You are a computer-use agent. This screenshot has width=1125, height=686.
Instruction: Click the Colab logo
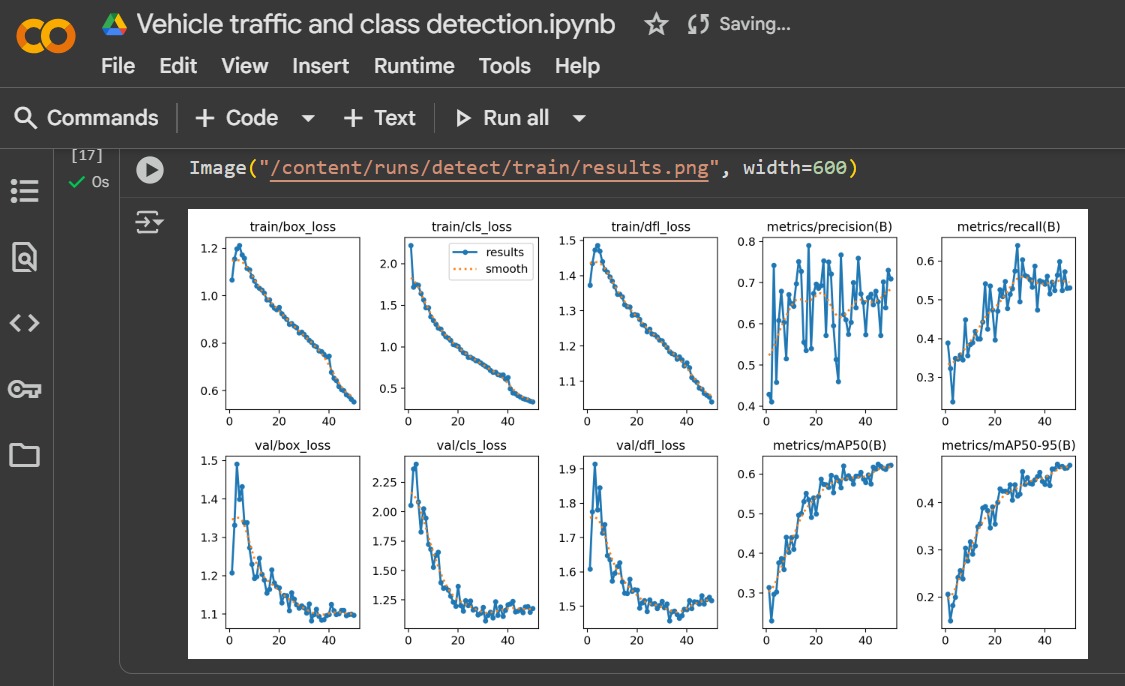[x=46, y=35]
